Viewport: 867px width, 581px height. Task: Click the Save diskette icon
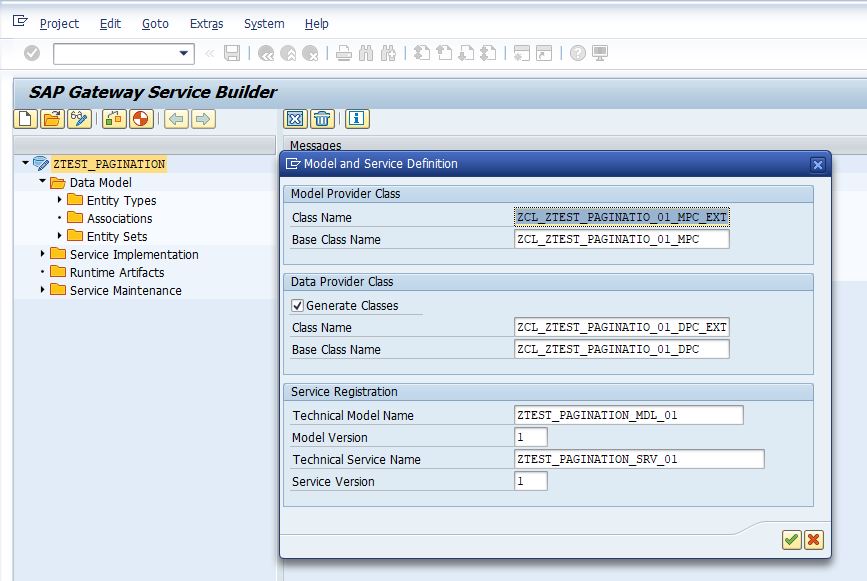click(x=232, y=53)
